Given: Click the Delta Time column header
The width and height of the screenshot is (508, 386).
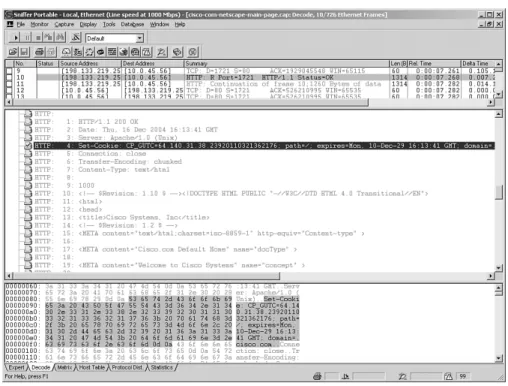Looking at the screenshot, I should point(478,63).
